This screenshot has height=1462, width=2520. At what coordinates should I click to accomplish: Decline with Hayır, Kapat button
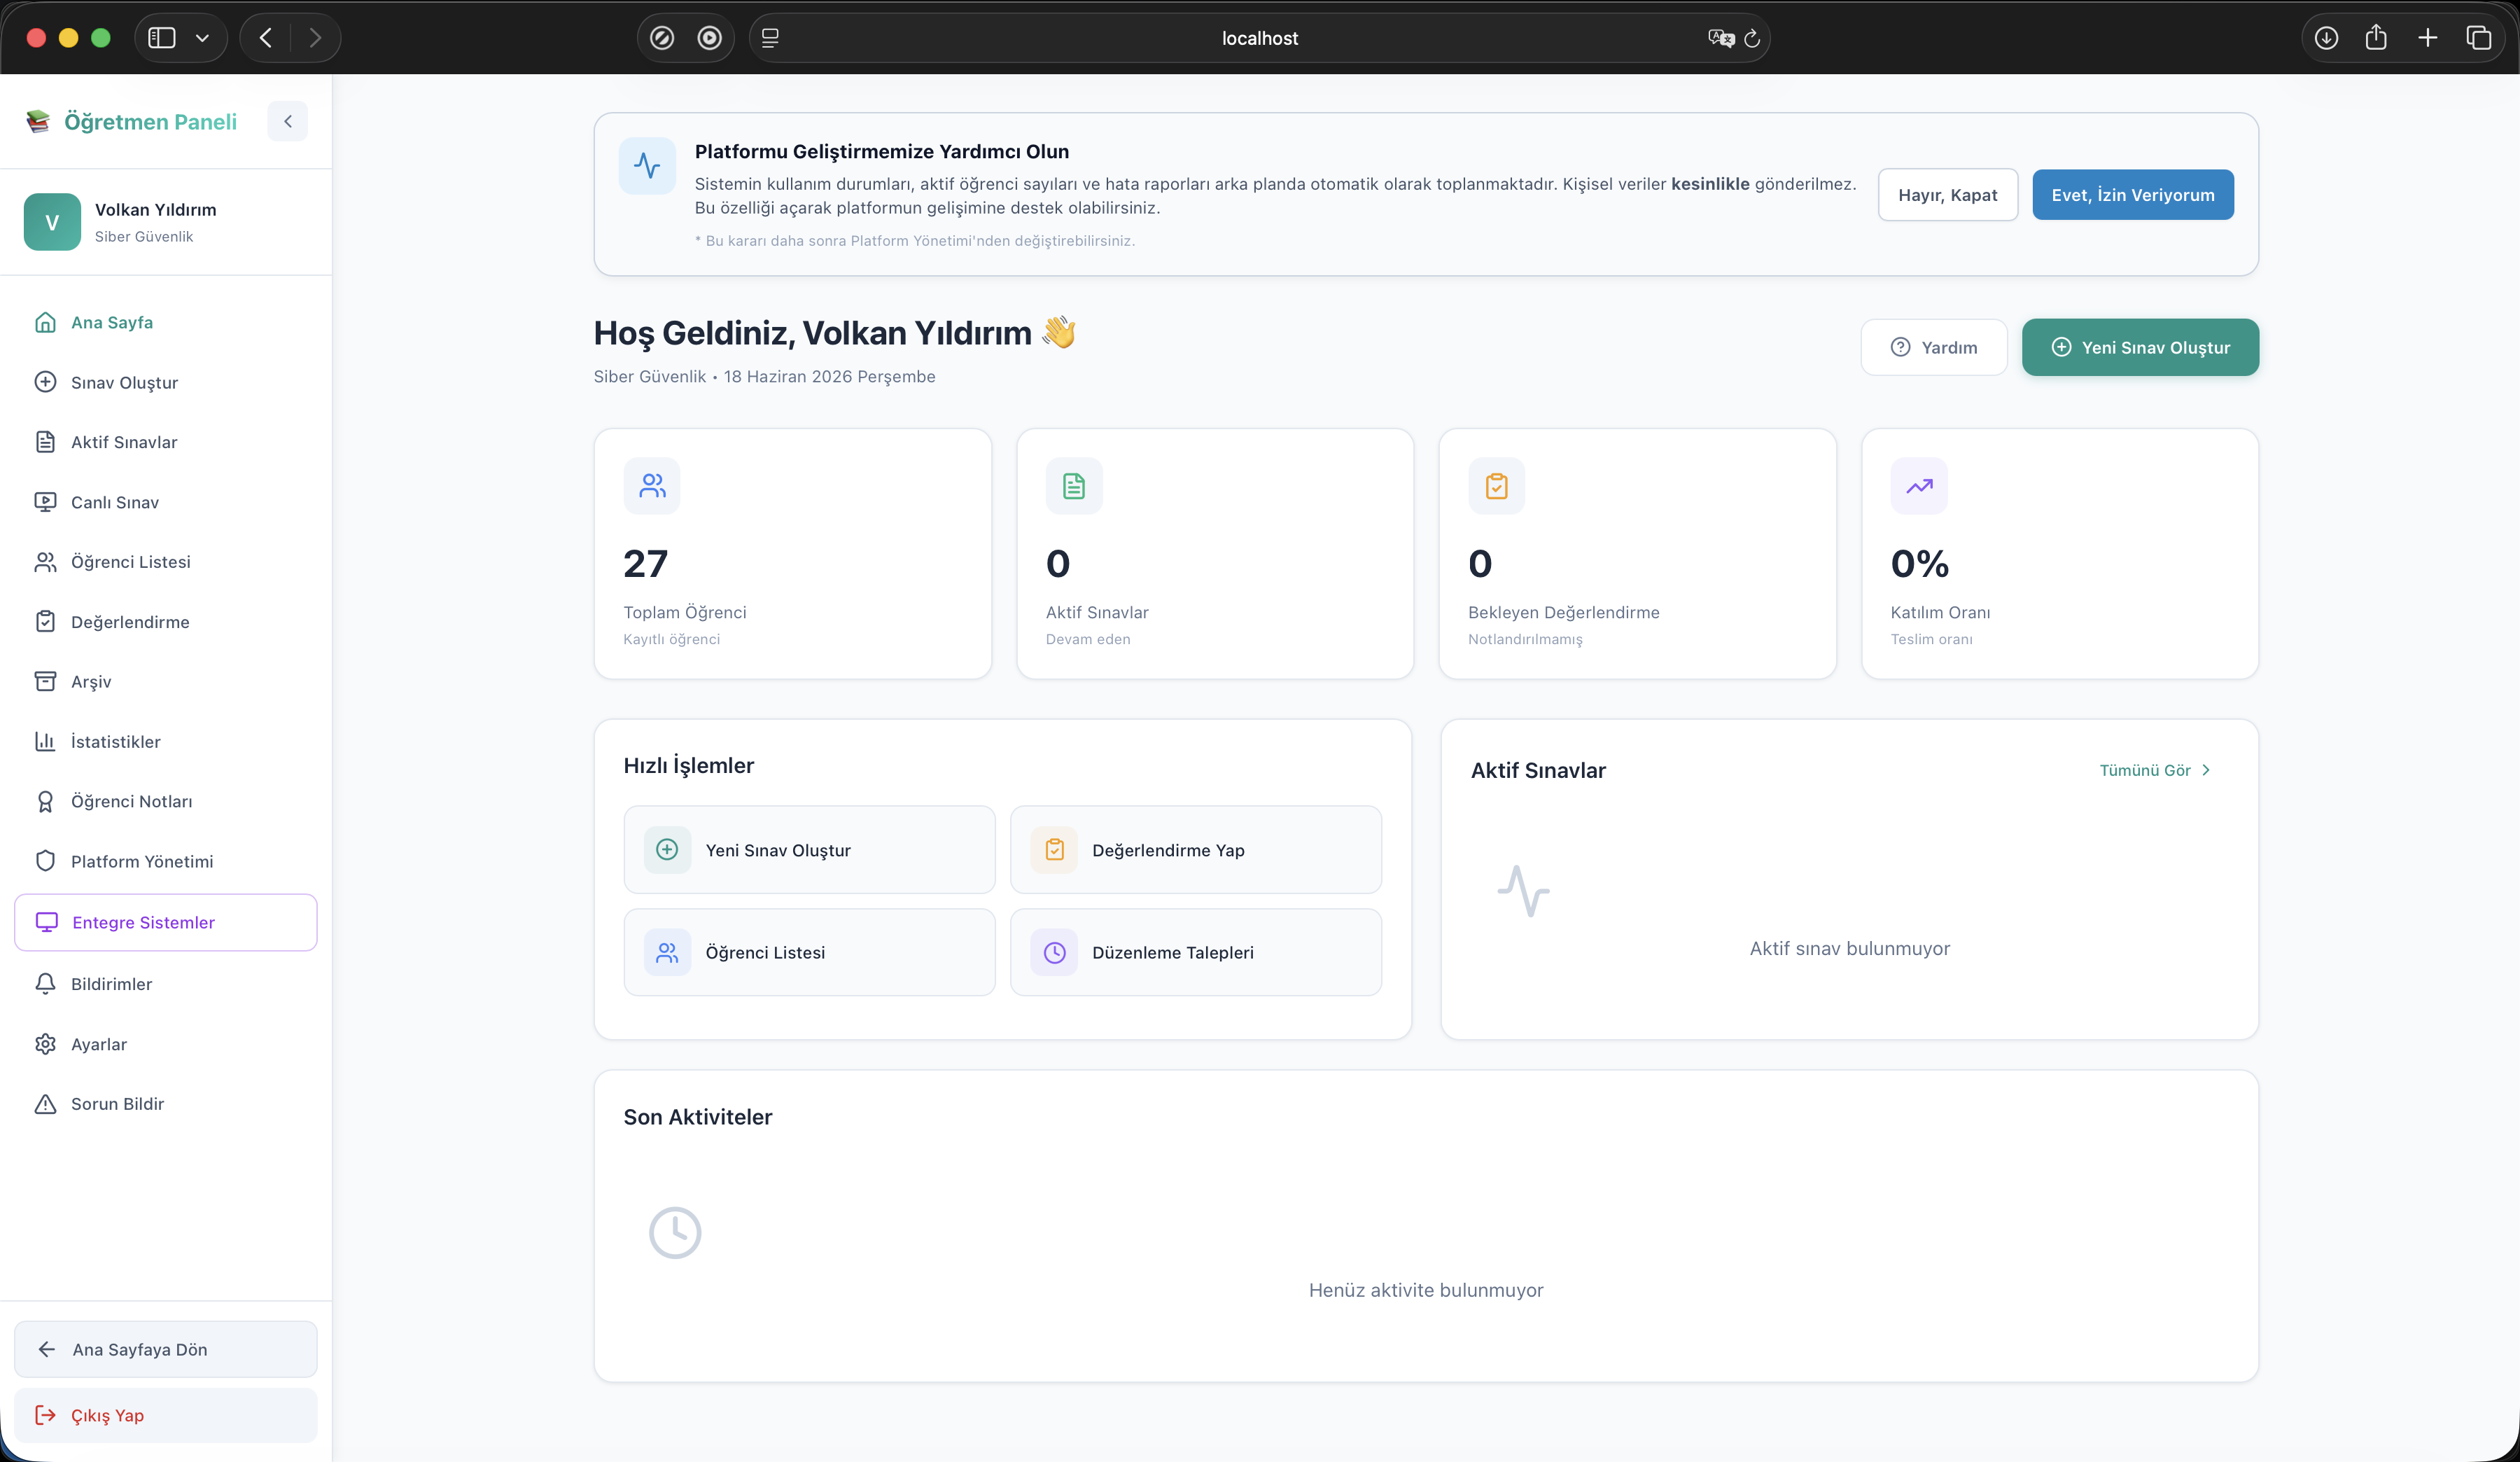(1947, 195)
